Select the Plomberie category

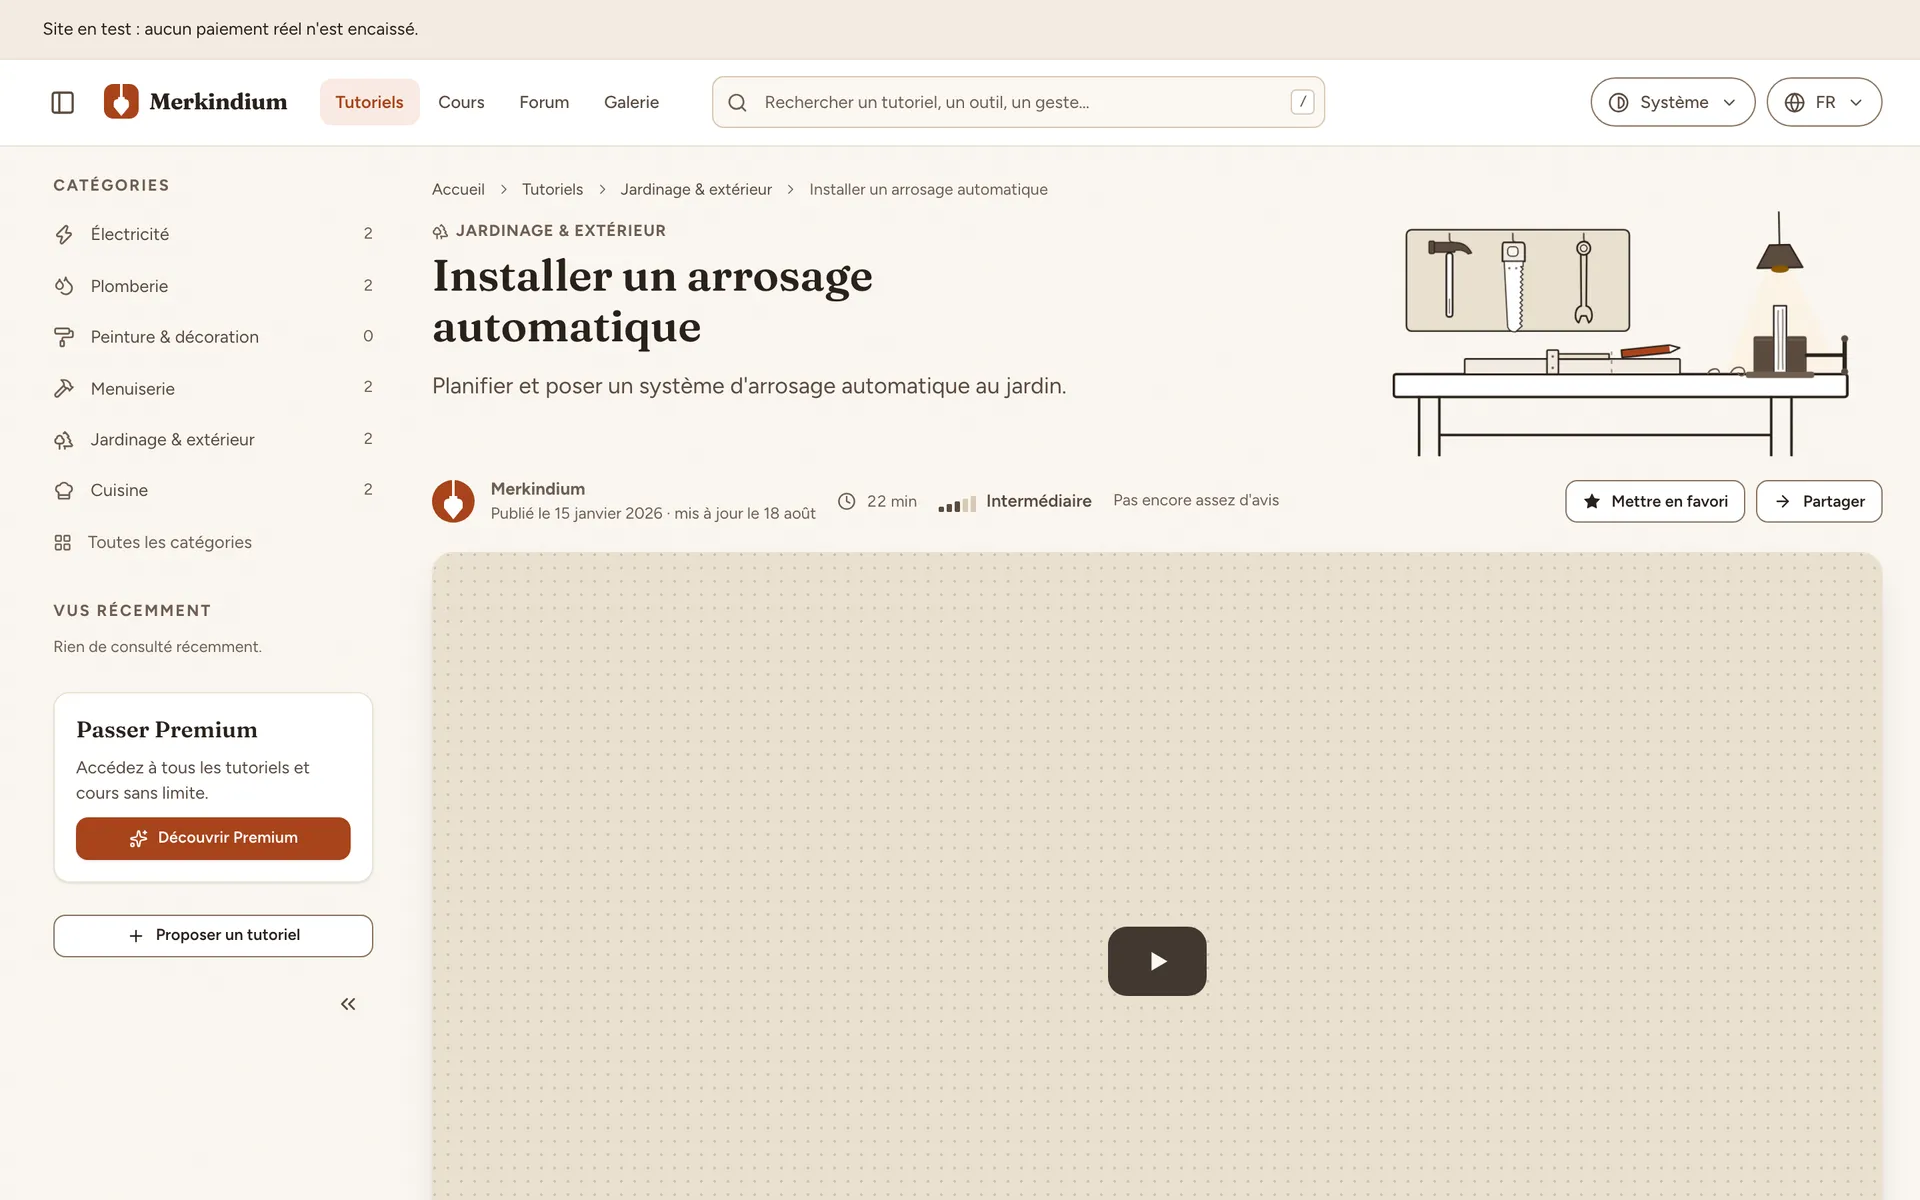tap(213, 286)
